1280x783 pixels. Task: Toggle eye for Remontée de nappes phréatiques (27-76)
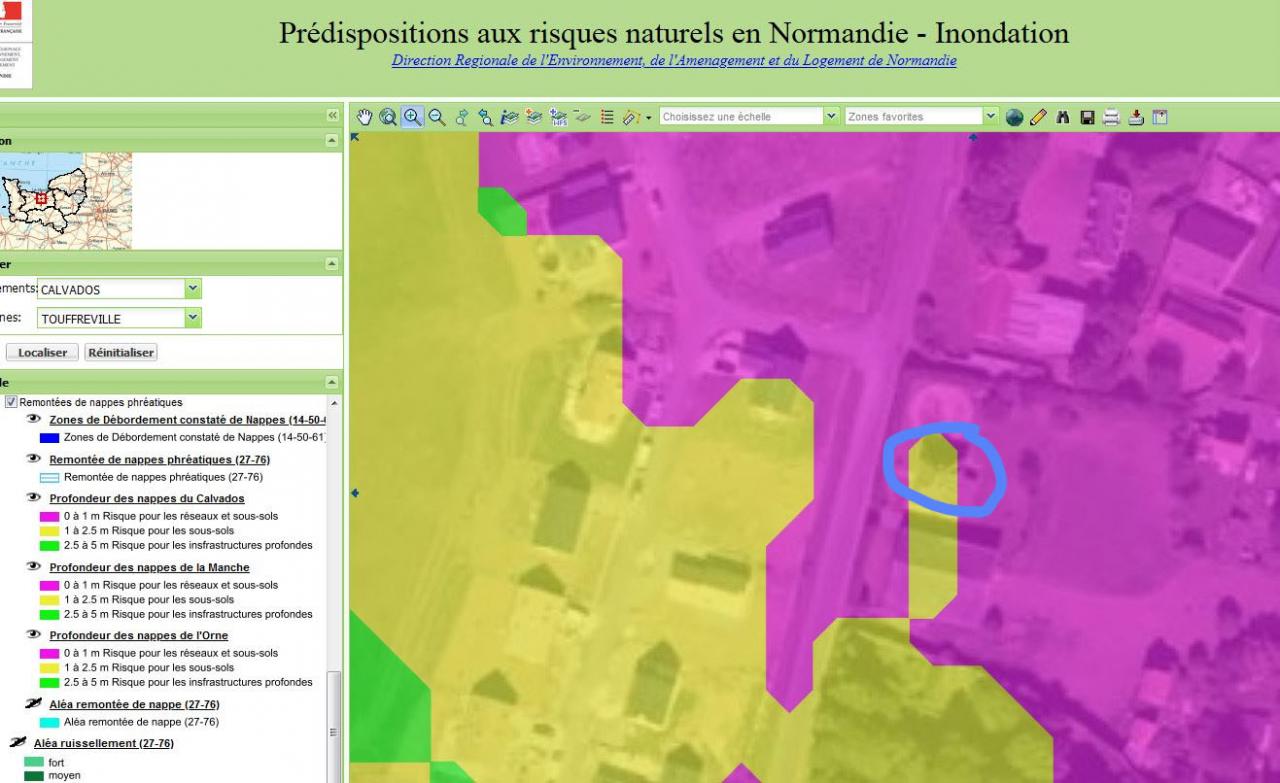[x=34, y=460]
